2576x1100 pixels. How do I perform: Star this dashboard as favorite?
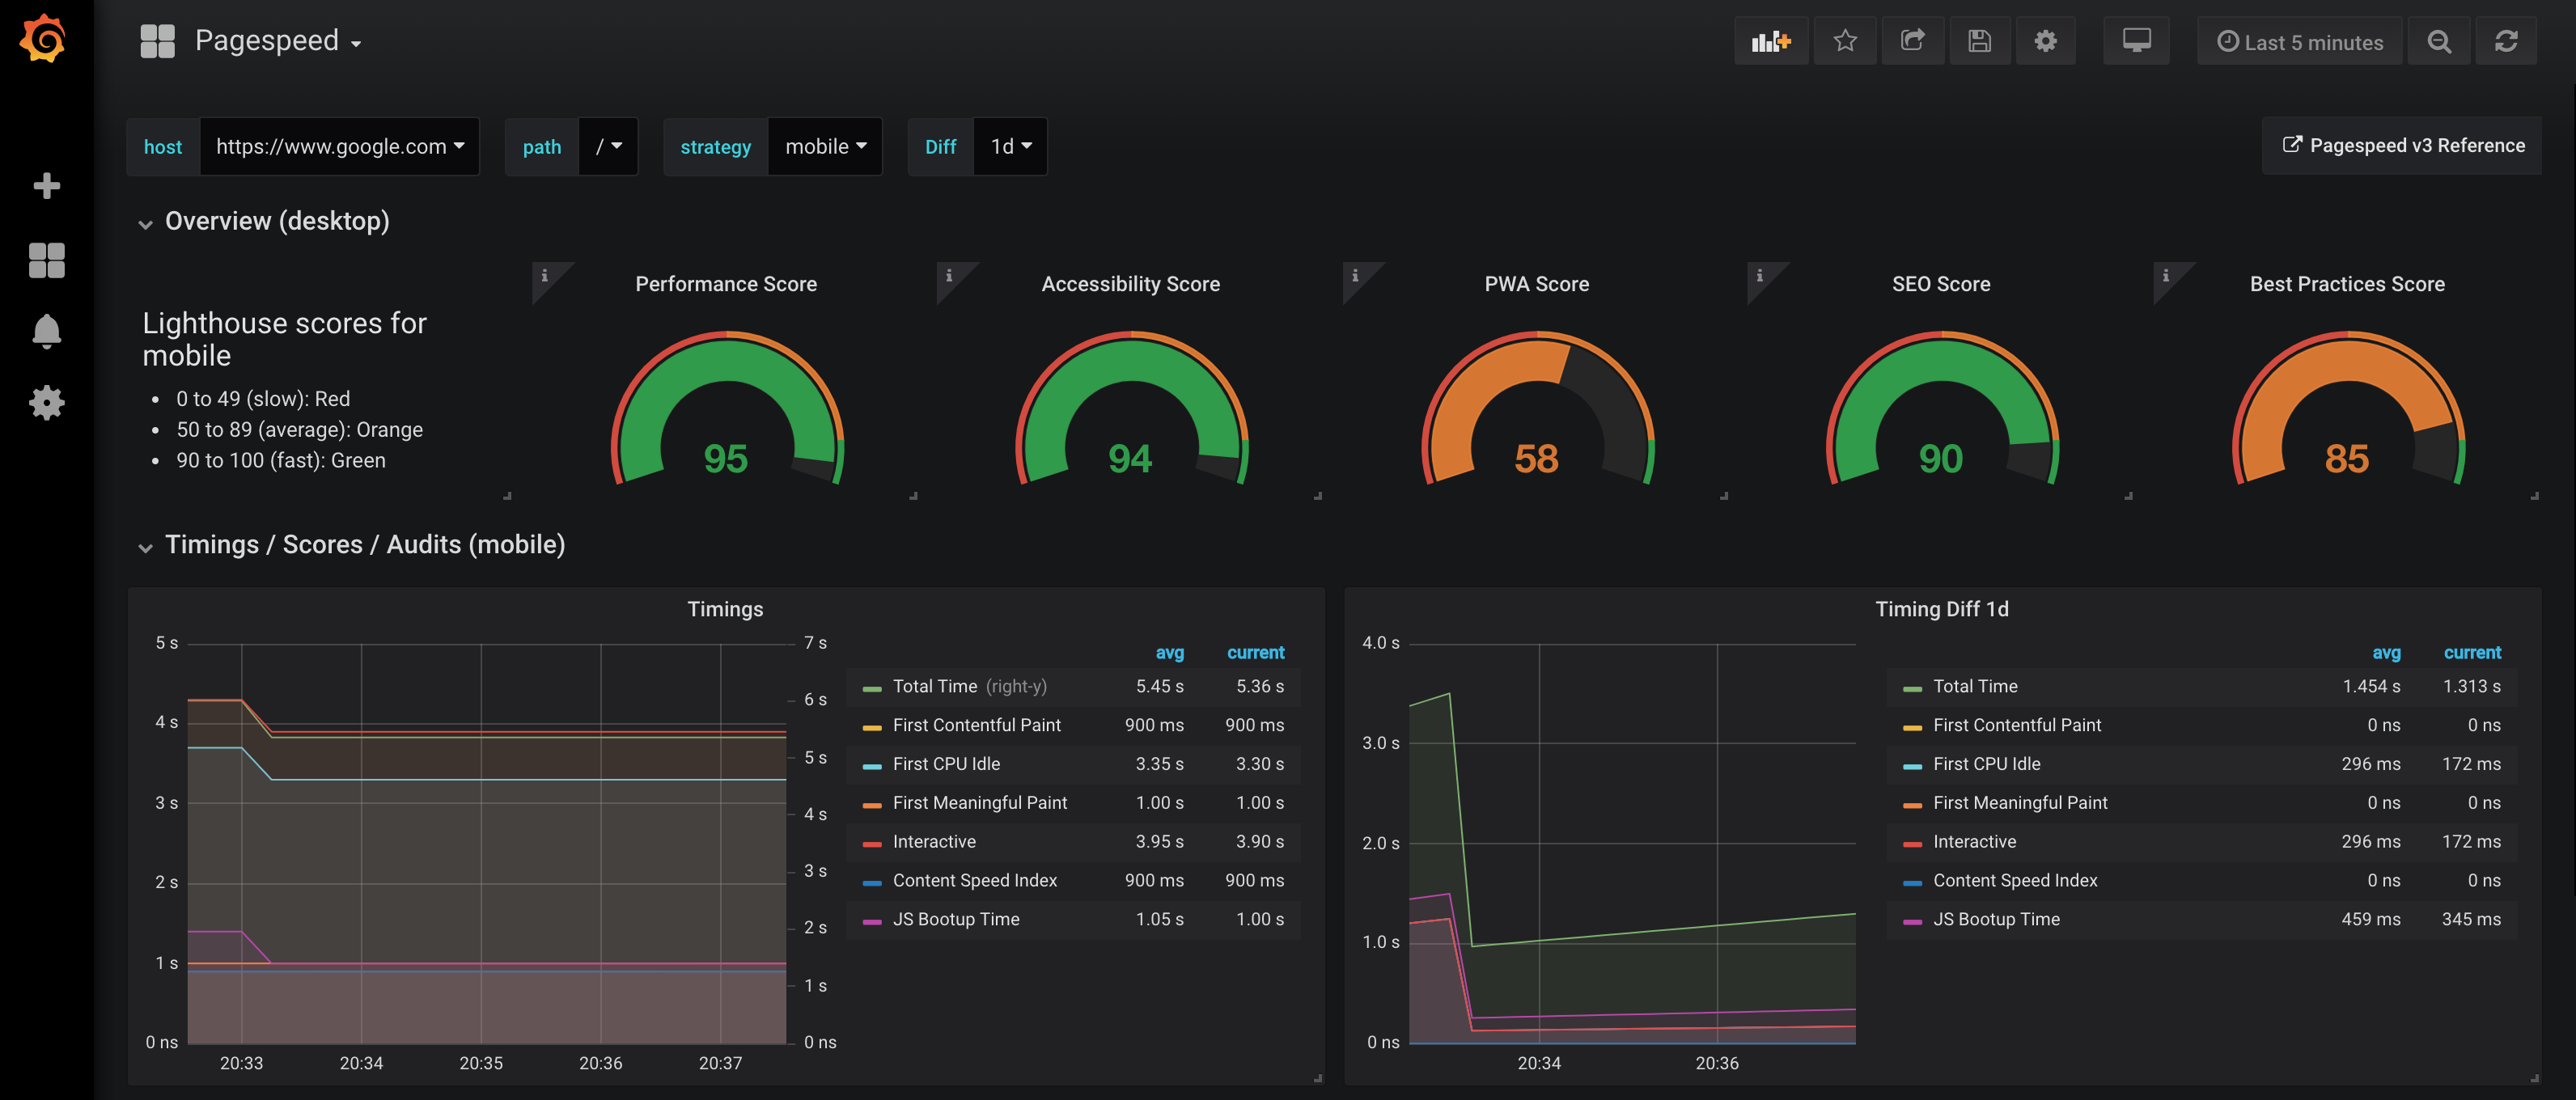[x=1845, y=41]
